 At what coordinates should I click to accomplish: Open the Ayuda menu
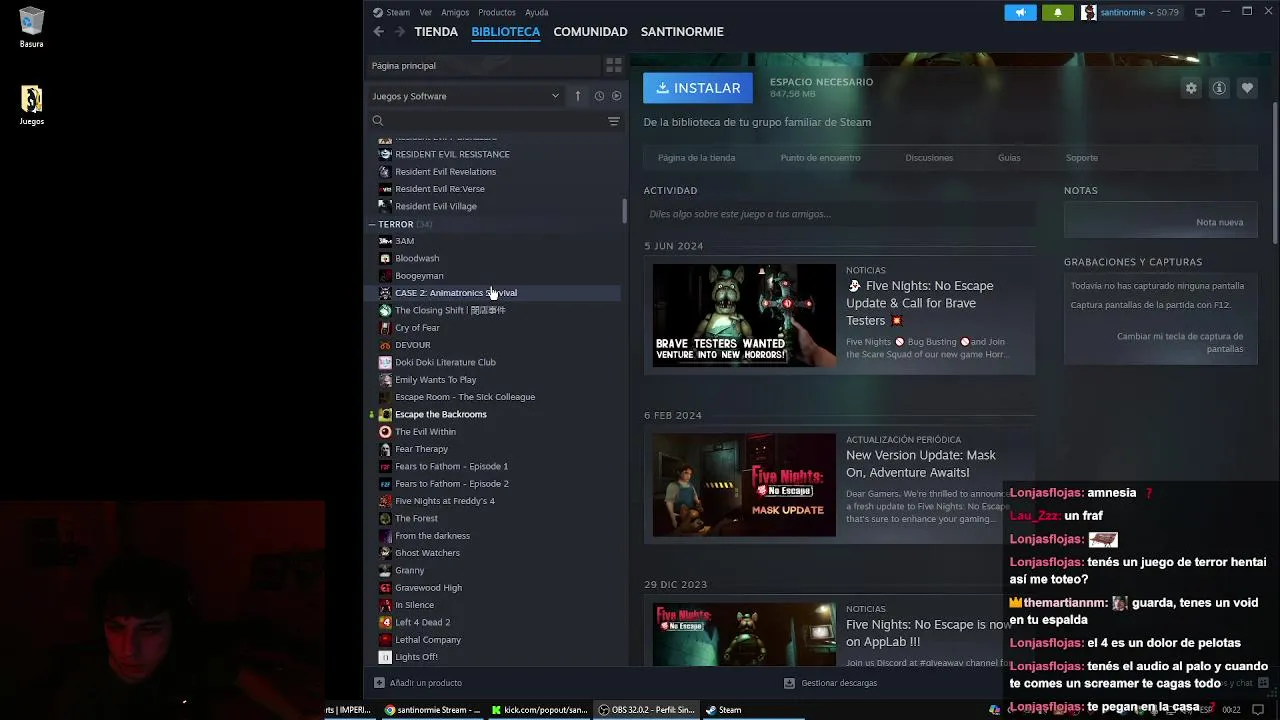[x=537, y=12]
